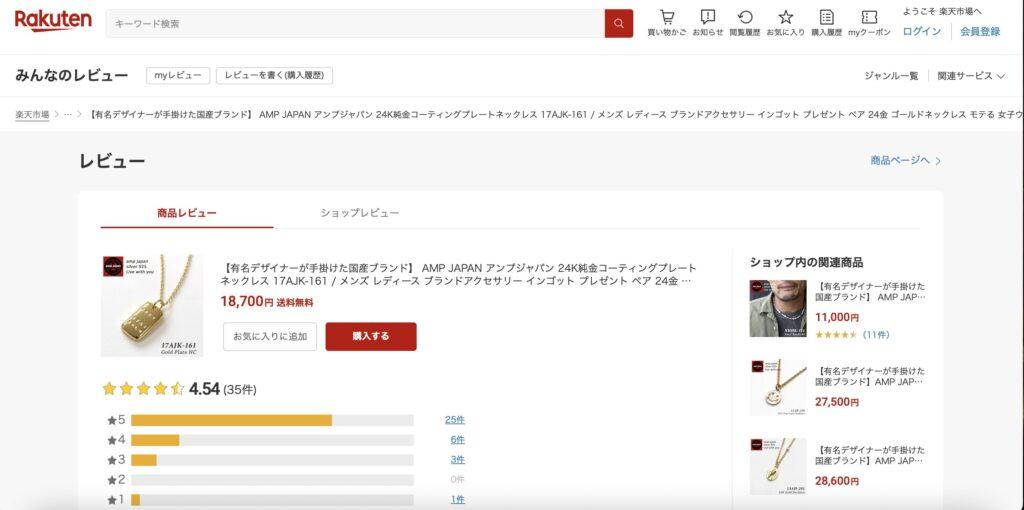Click the 27,500円 price text
This screenshot has height=510, width=1024.
tap(837, 402)
